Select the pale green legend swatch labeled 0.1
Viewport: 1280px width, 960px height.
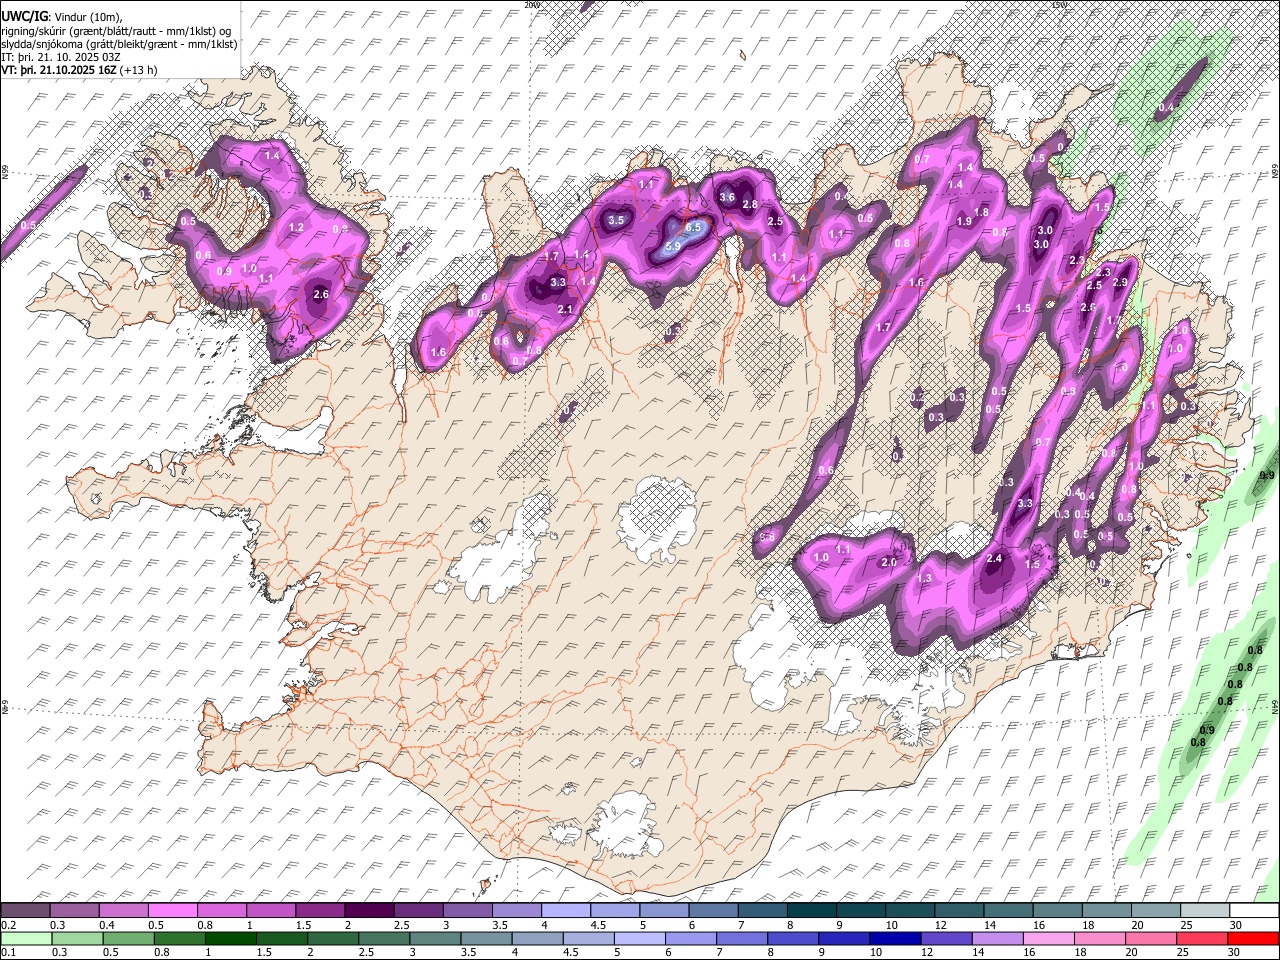(26, 938)
